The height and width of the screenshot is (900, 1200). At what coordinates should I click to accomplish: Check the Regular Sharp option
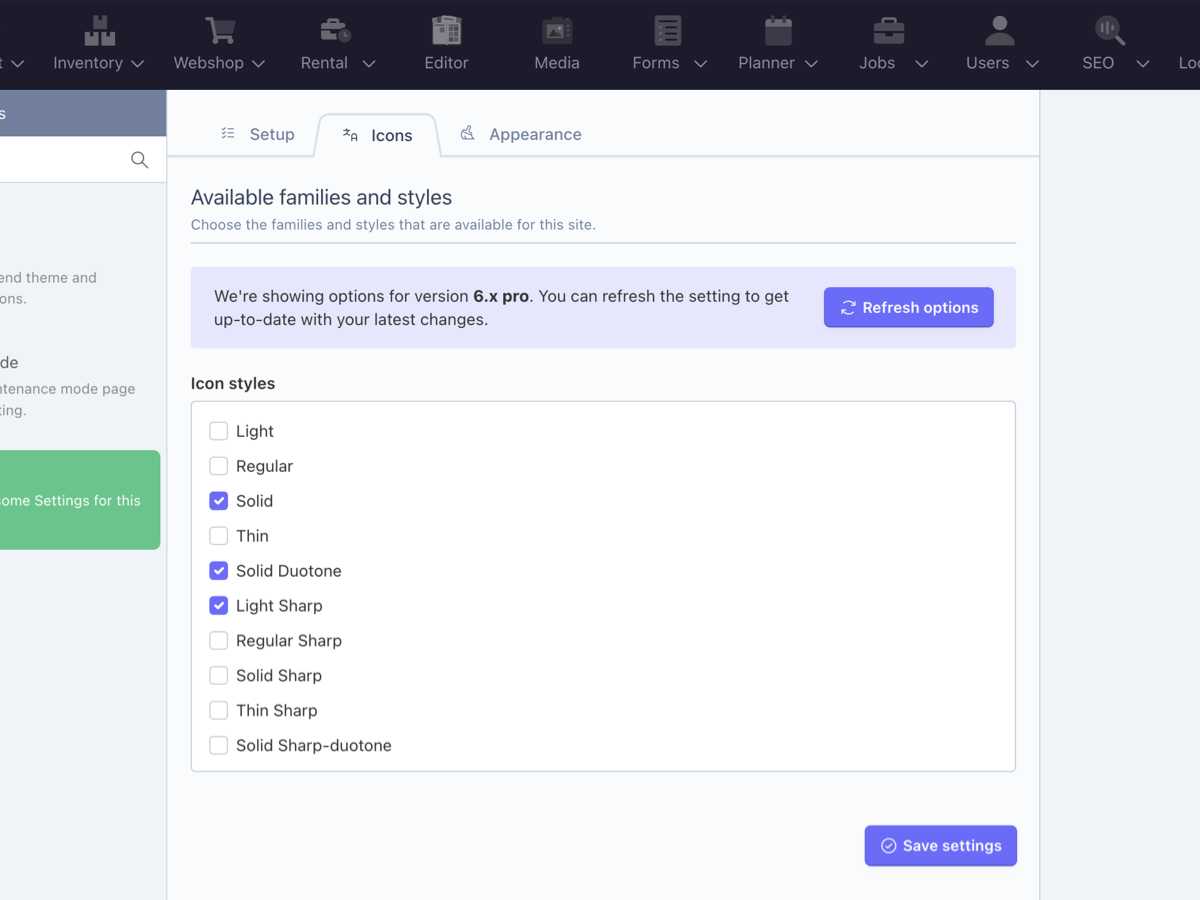point(218,640)
